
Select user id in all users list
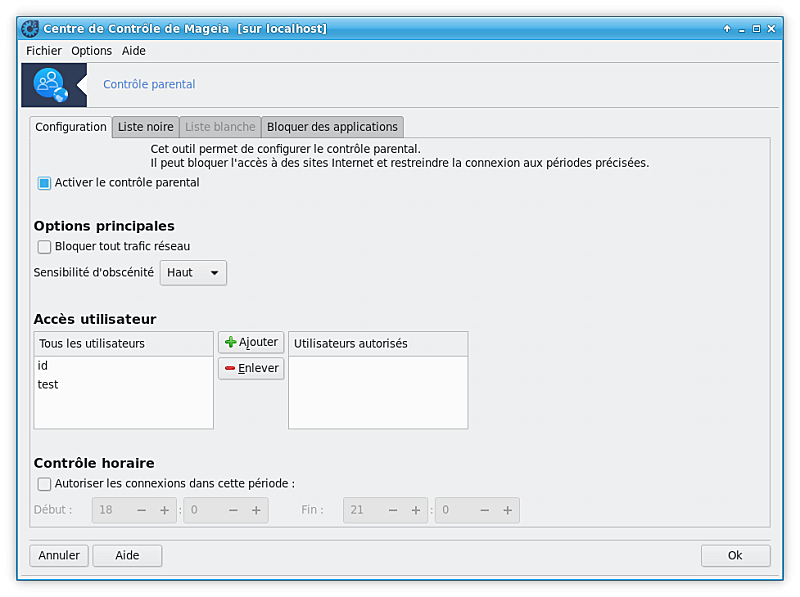coord(123,366)
